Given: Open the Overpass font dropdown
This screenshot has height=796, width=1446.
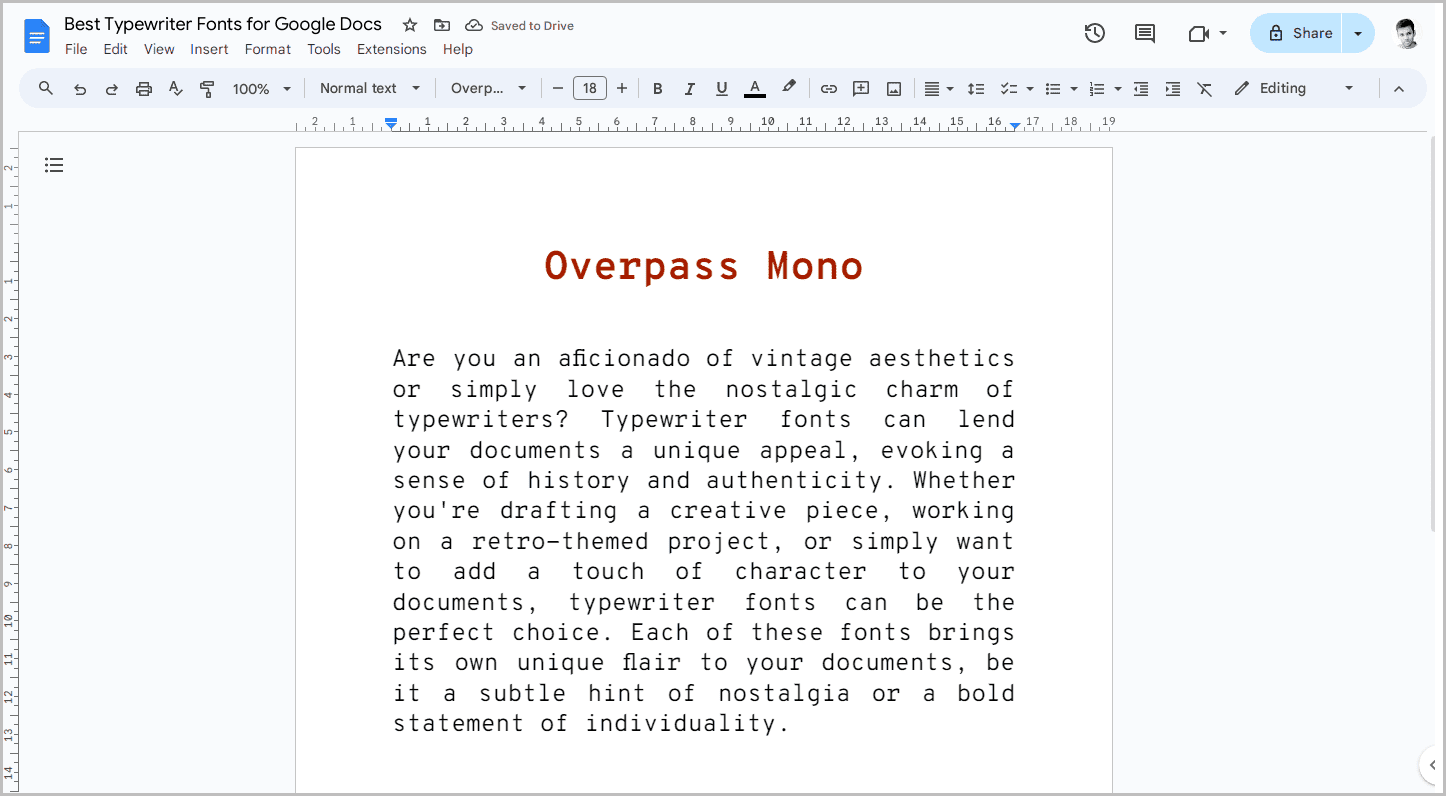Looking at the screenshot, I should pyautogui.click(x=488, y=88).
